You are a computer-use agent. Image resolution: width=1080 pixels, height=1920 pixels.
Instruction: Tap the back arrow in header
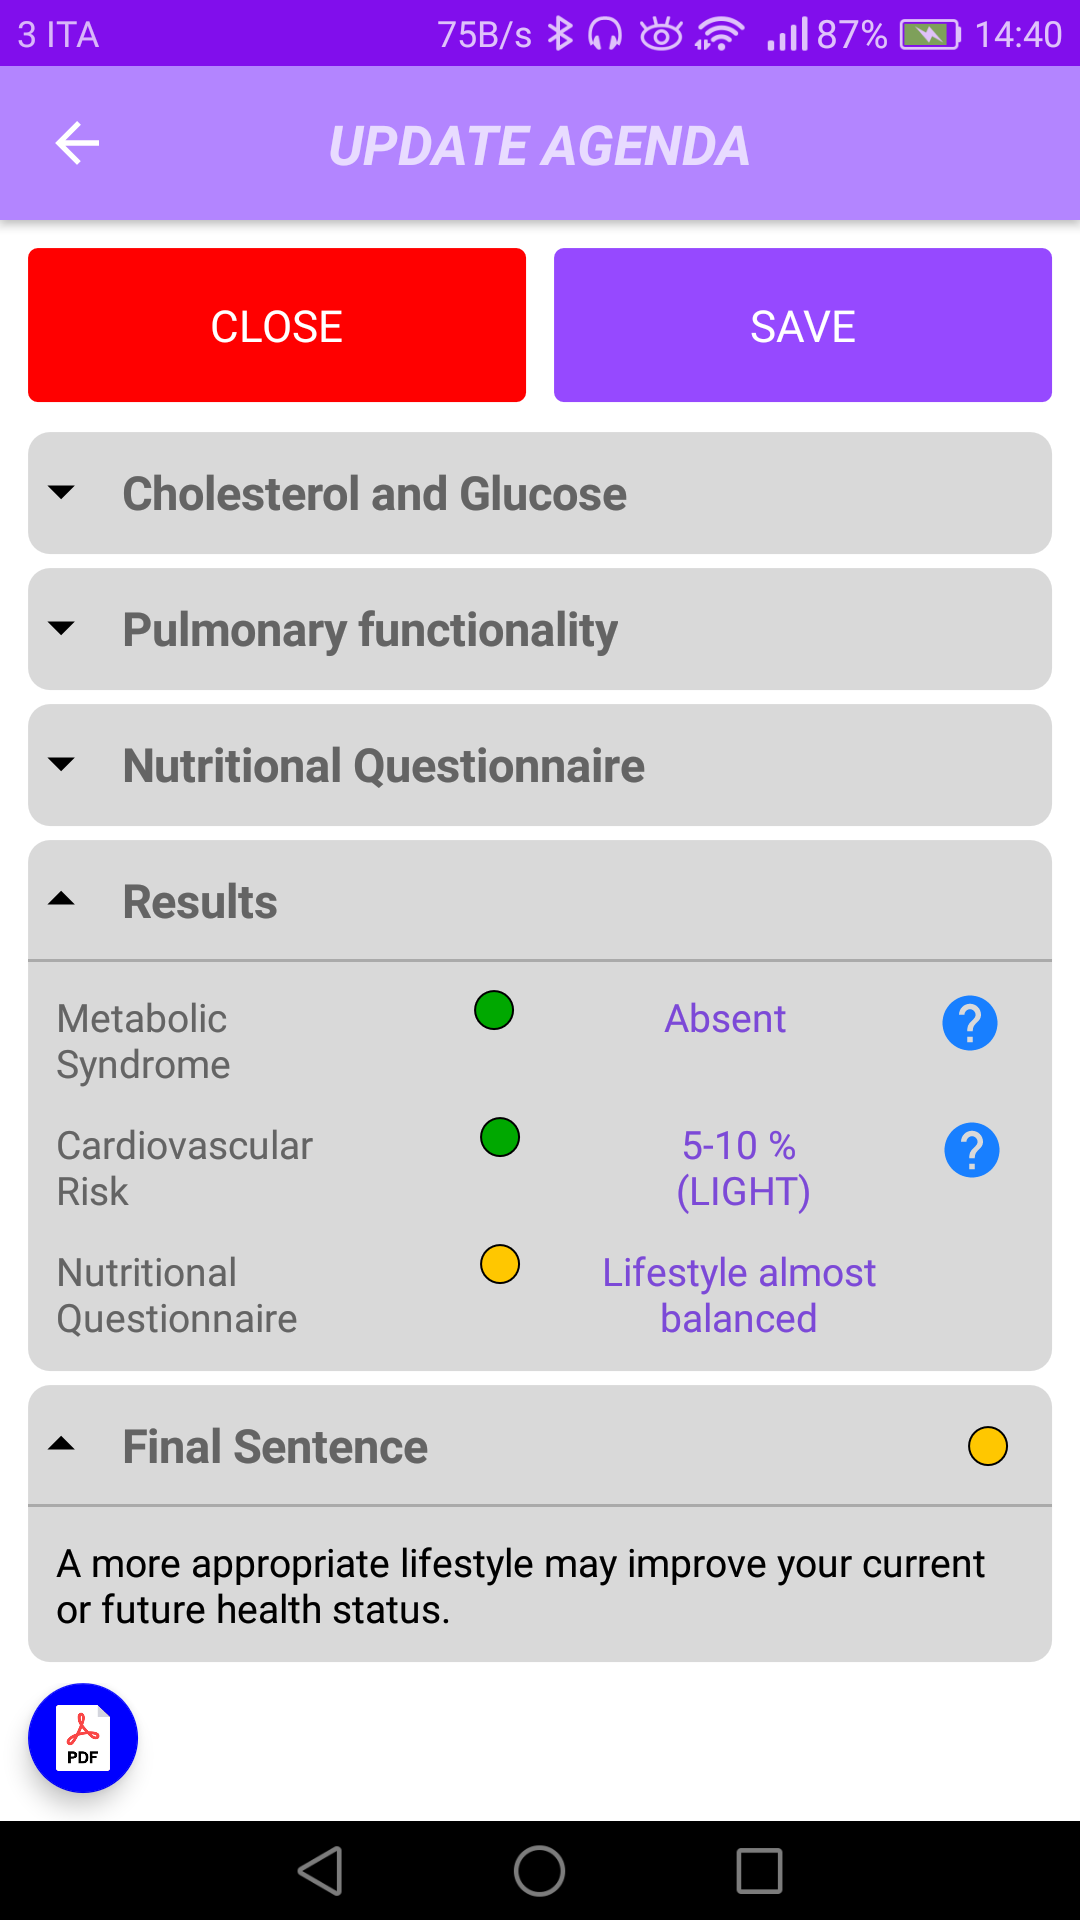(77, 143)
